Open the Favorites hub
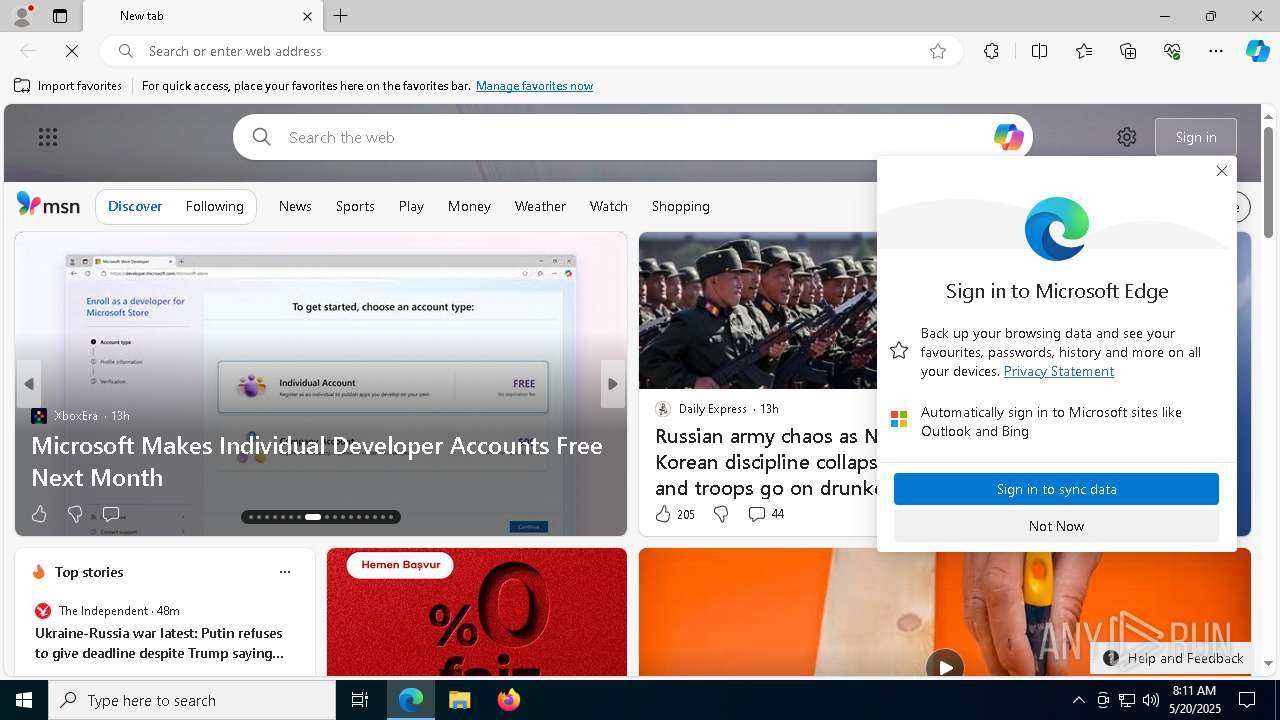The height and width of the screenshot is (720, 1280). (x=1084, y=51)
